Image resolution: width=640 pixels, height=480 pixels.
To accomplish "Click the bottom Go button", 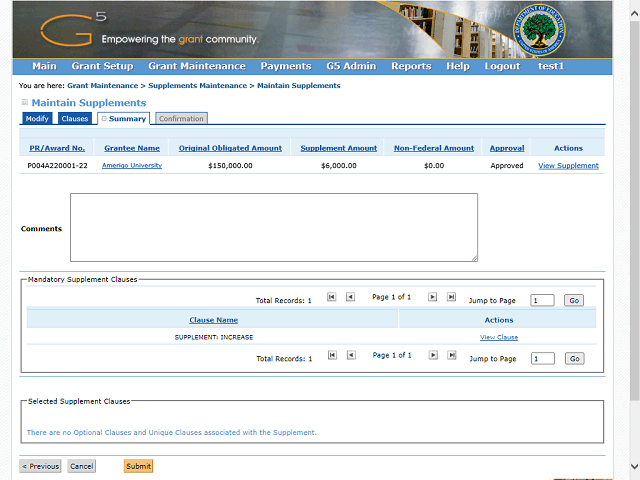I will pyautogui.click(x=575, y=359).
